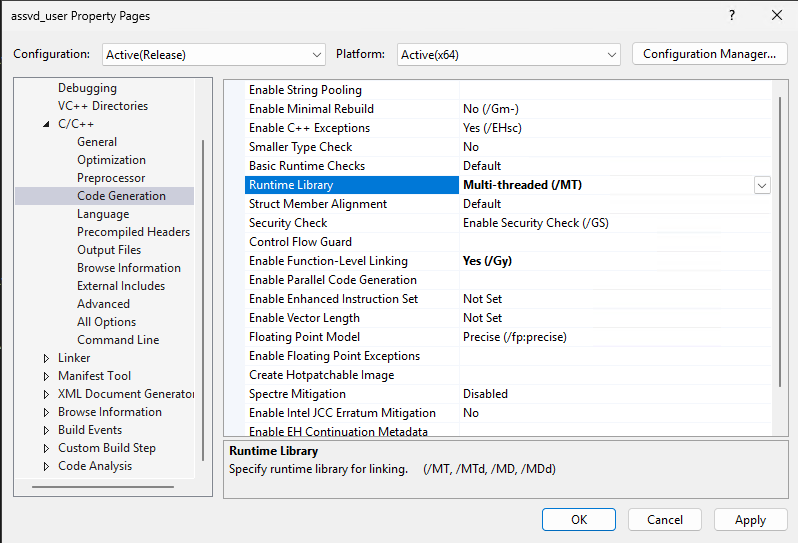Select the Struct Member Alignment property
798x543 pixels.
(x=318, y=204)
